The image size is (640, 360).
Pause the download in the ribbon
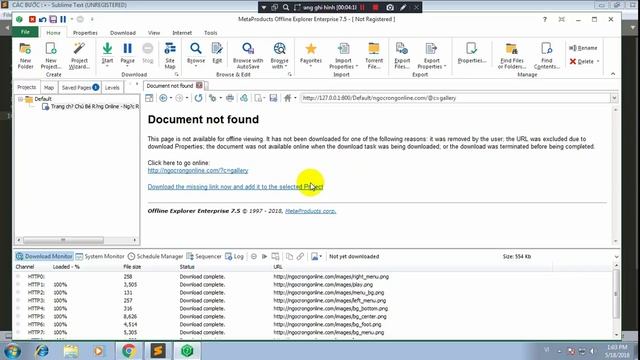click(x=127, y=54)
